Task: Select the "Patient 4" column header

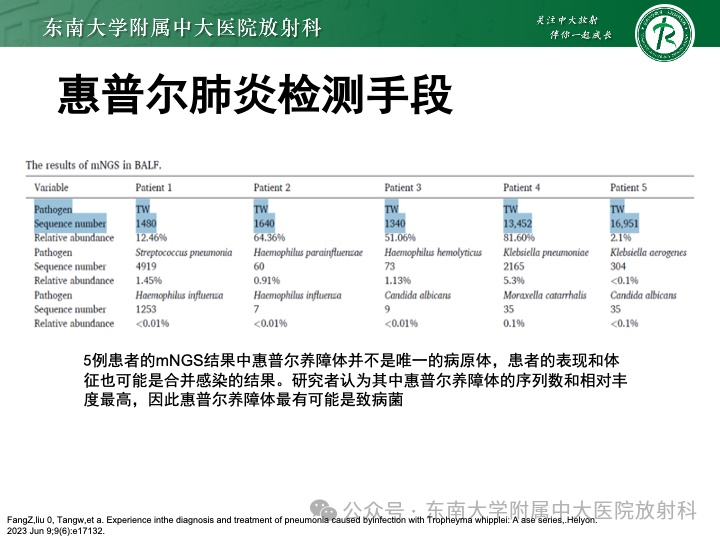Action: pyautogui.click(x=522, y=187)
